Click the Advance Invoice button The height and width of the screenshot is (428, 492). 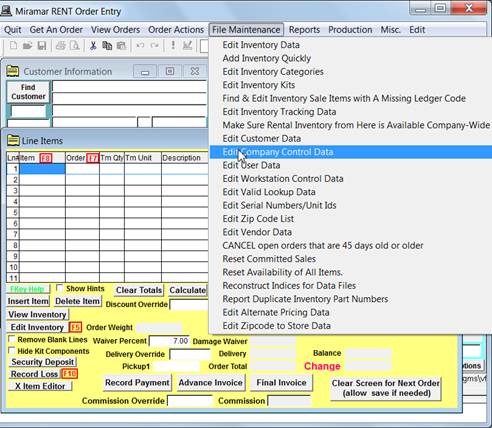coord(211,383)
